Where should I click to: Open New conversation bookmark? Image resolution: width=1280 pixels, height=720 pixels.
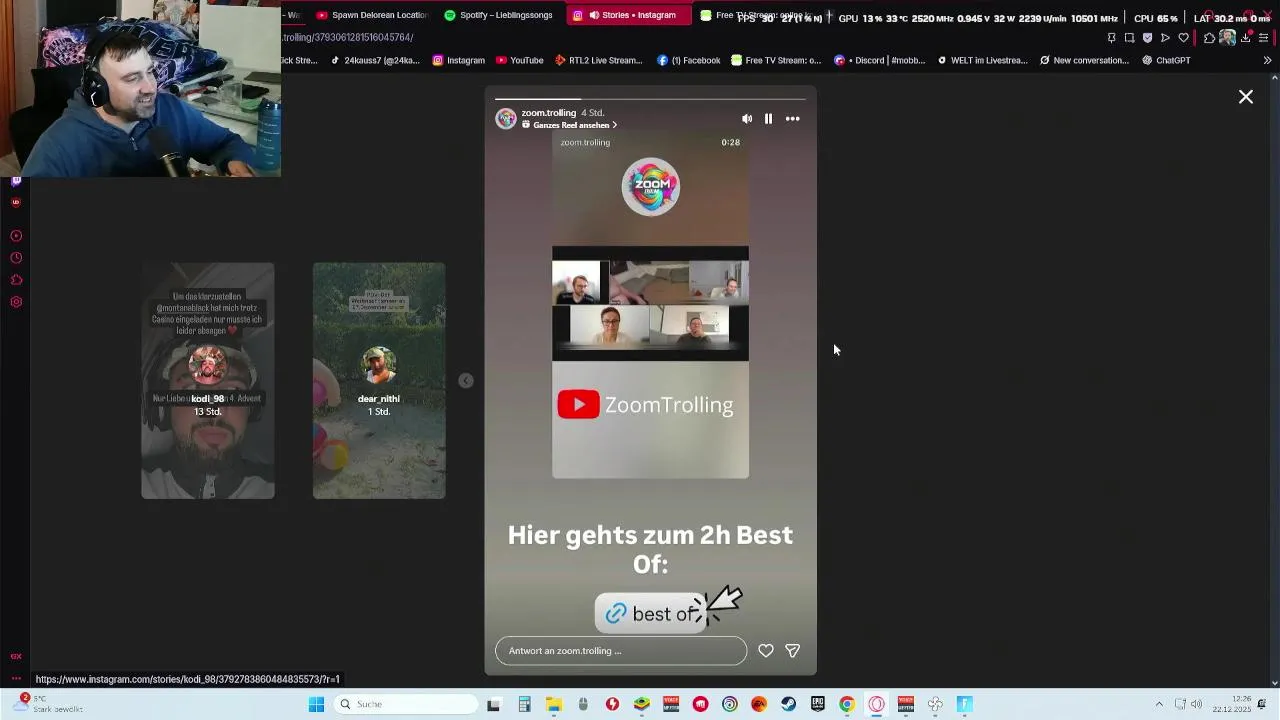point(1084,60)
